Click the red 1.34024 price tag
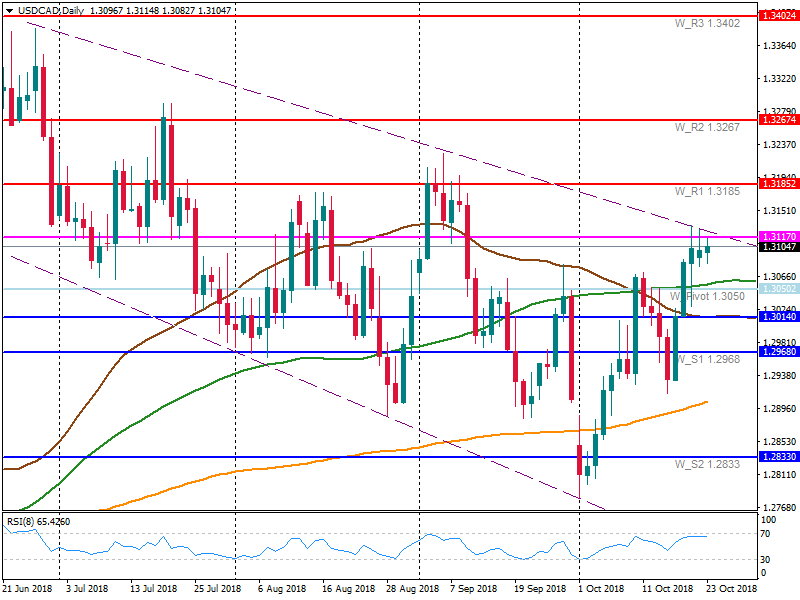Viewport: 800px width, 600px height. click(777, 16)
